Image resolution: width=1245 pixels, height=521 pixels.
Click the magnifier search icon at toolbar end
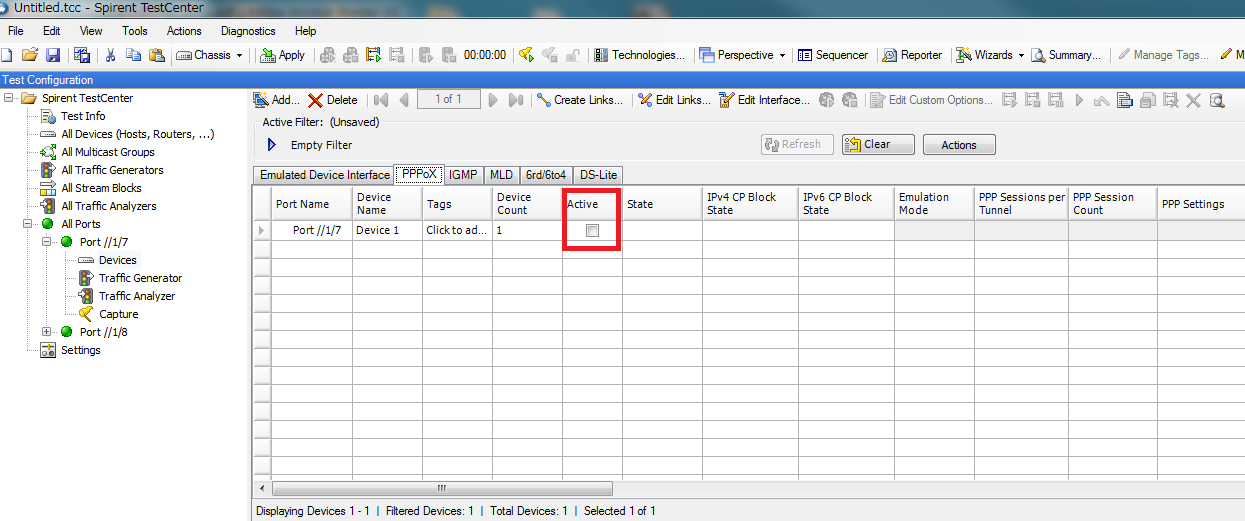tap(1217, 100)
